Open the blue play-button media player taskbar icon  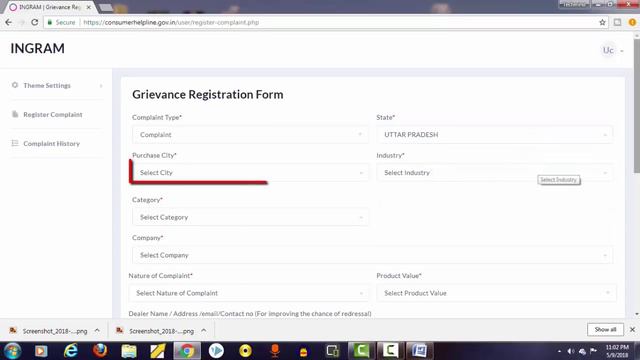pos(216,351)
